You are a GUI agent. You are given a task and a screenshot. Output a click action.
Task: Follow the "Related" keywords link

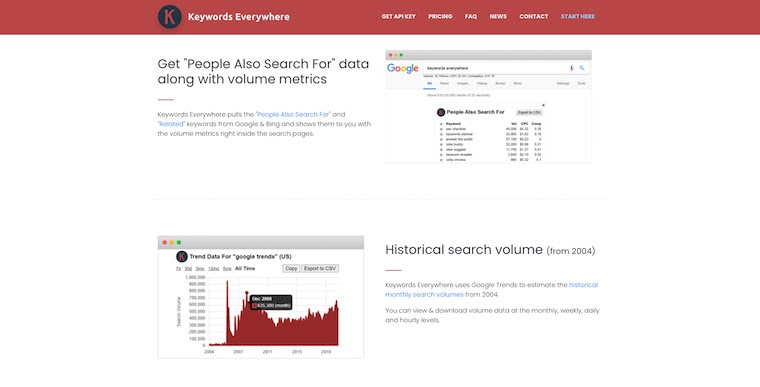pos(171,124)
